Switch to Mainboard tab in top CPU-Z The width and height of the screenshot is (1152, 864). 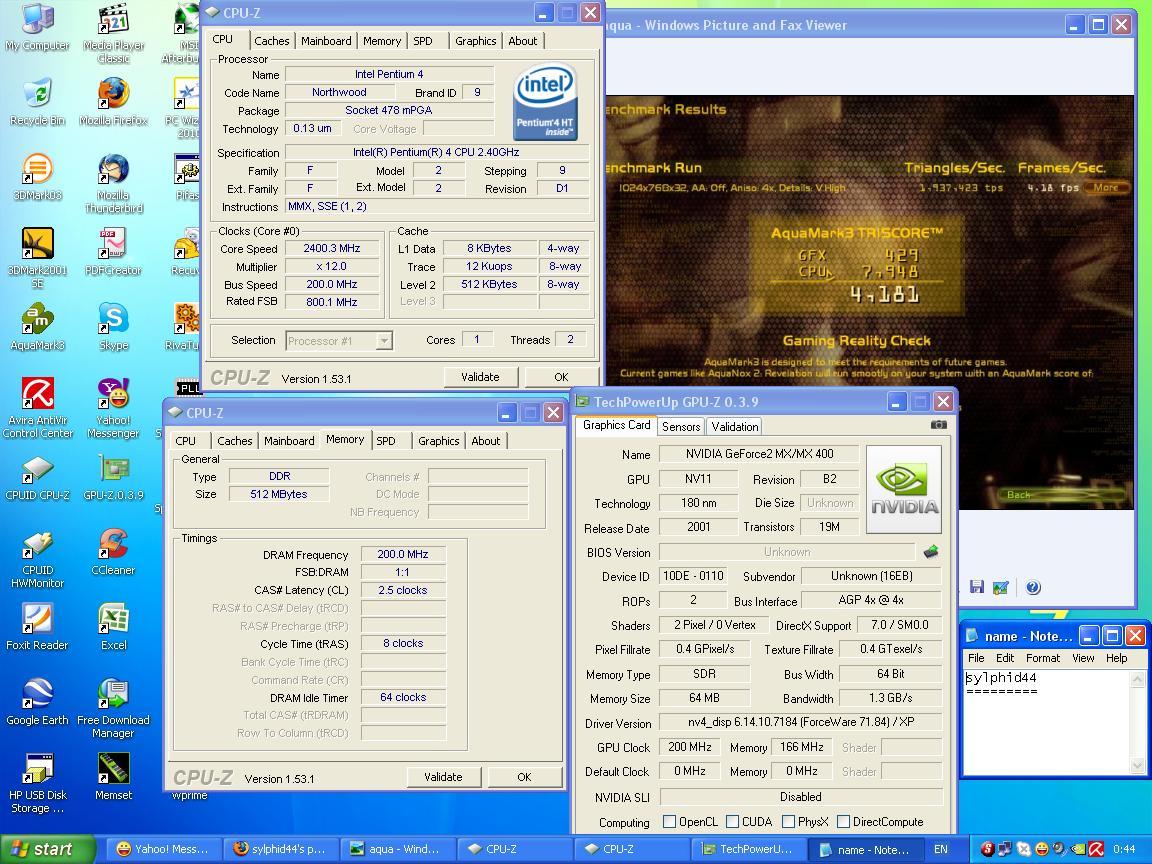tap(325, 41)
